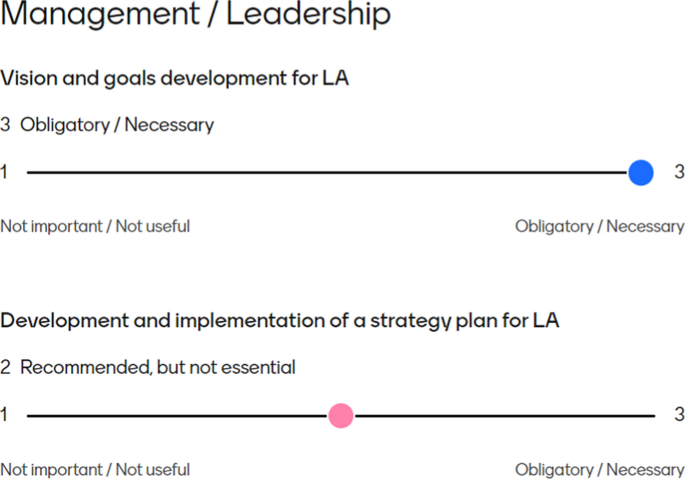The image size is (685, 479).
Task: Click the pink strategy plan slider handle
Action: [341, 416]
